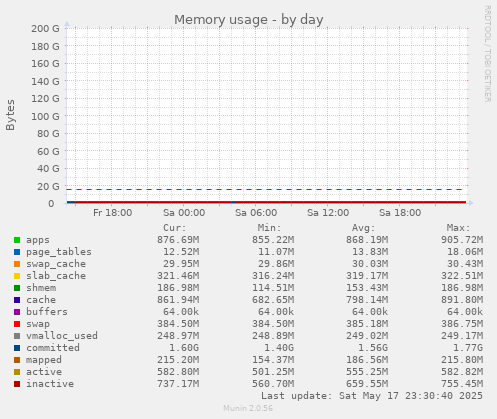Click the red swap legend swatch
497x419 pixels.
(17, 324)
